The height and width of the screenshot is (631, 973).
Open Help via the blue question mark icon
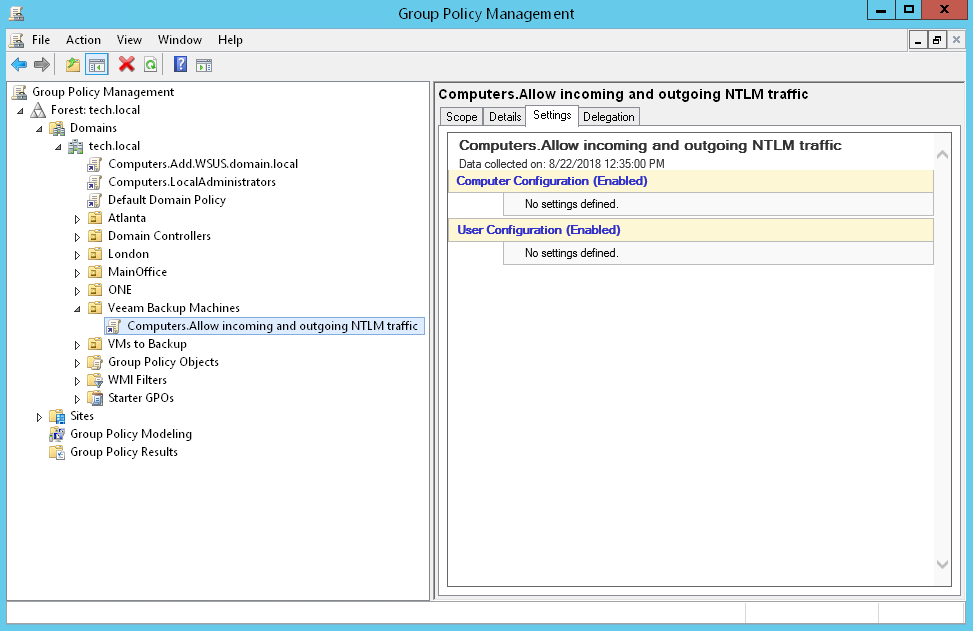(x=181, y=65)
